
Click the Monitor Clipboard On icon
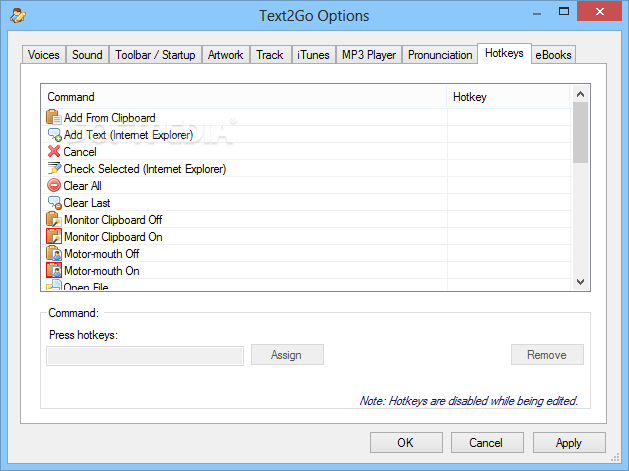[x=54, y=236]
